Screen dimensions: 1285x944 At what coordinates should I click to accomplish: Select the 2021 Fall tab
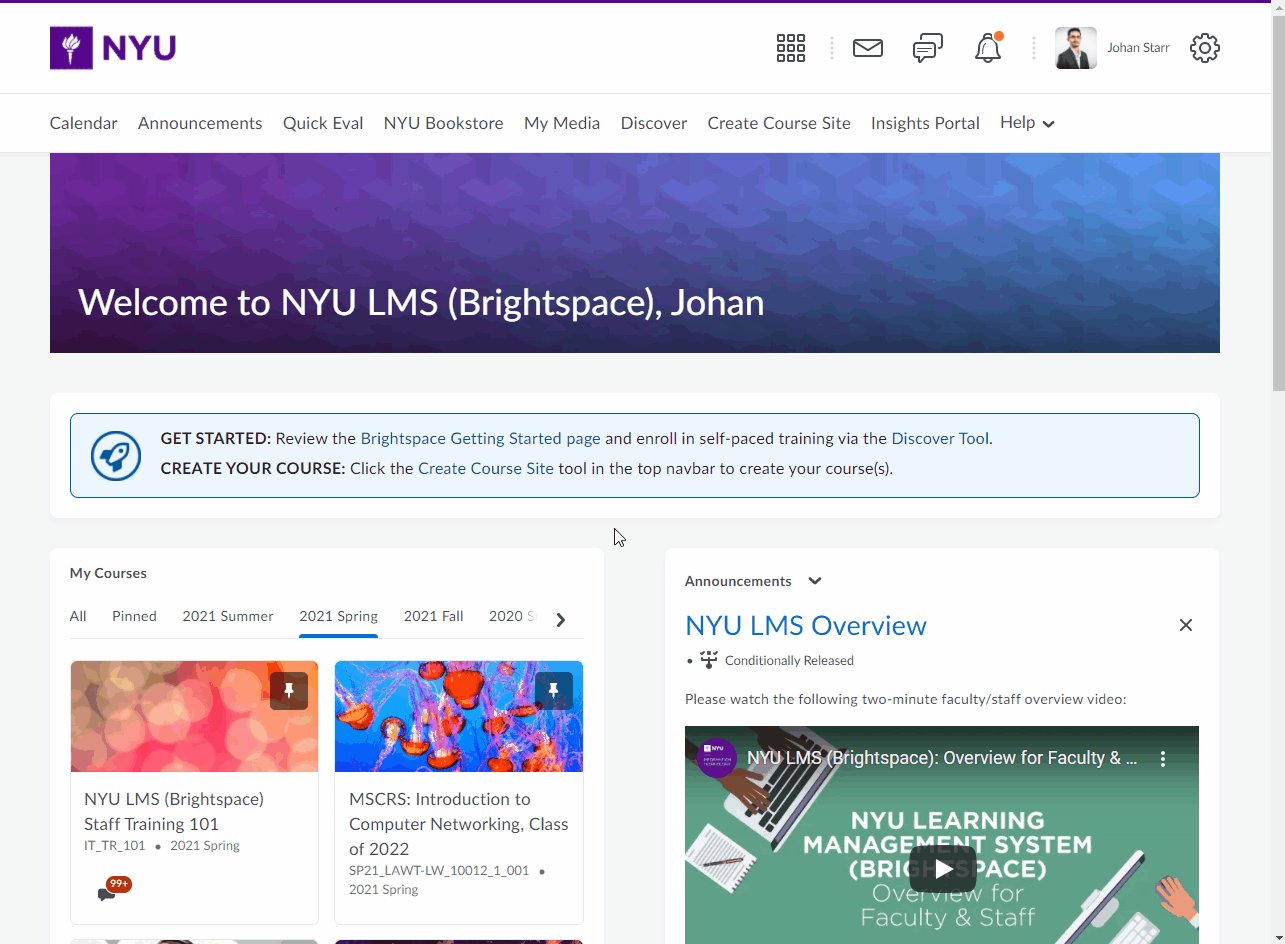(434, 616)
